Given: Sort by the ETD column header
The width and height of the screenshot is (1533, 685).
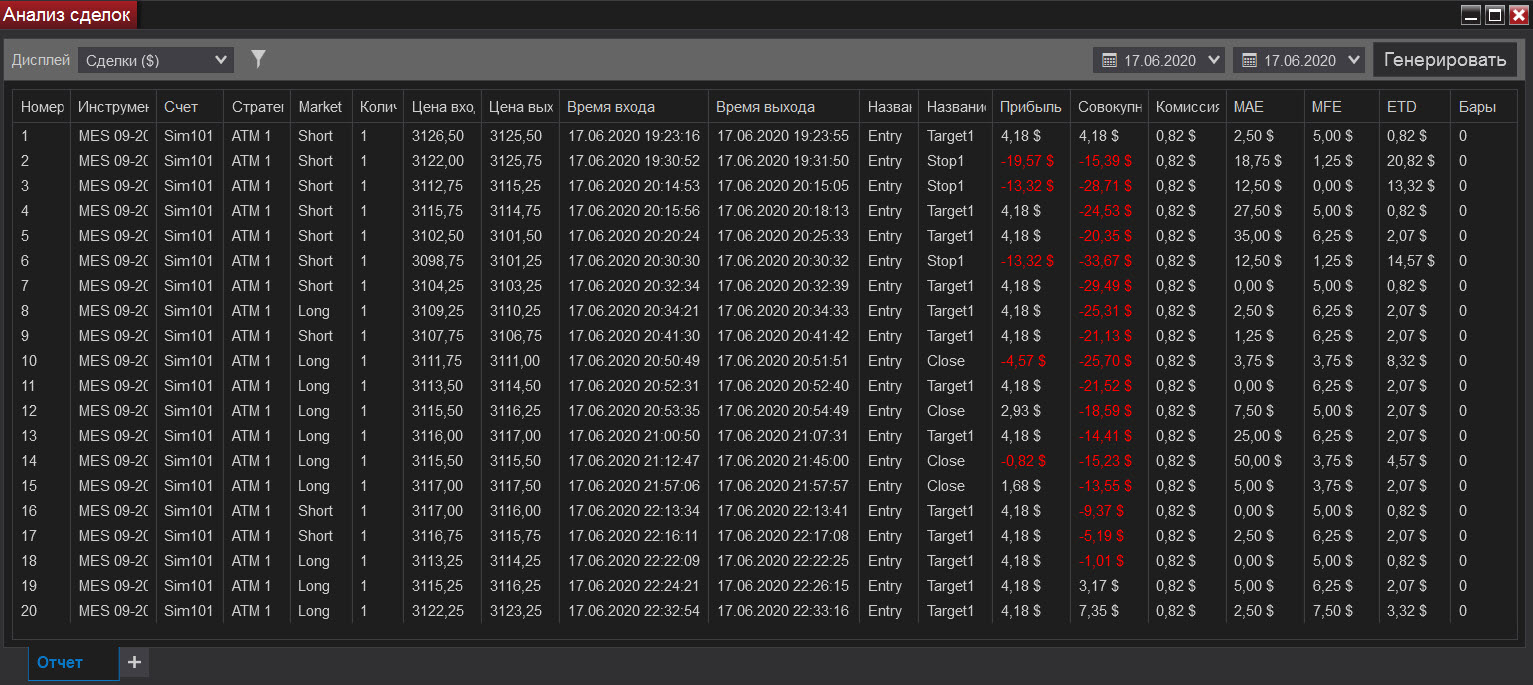Looking at the screenshot, I should (1414, 107).
